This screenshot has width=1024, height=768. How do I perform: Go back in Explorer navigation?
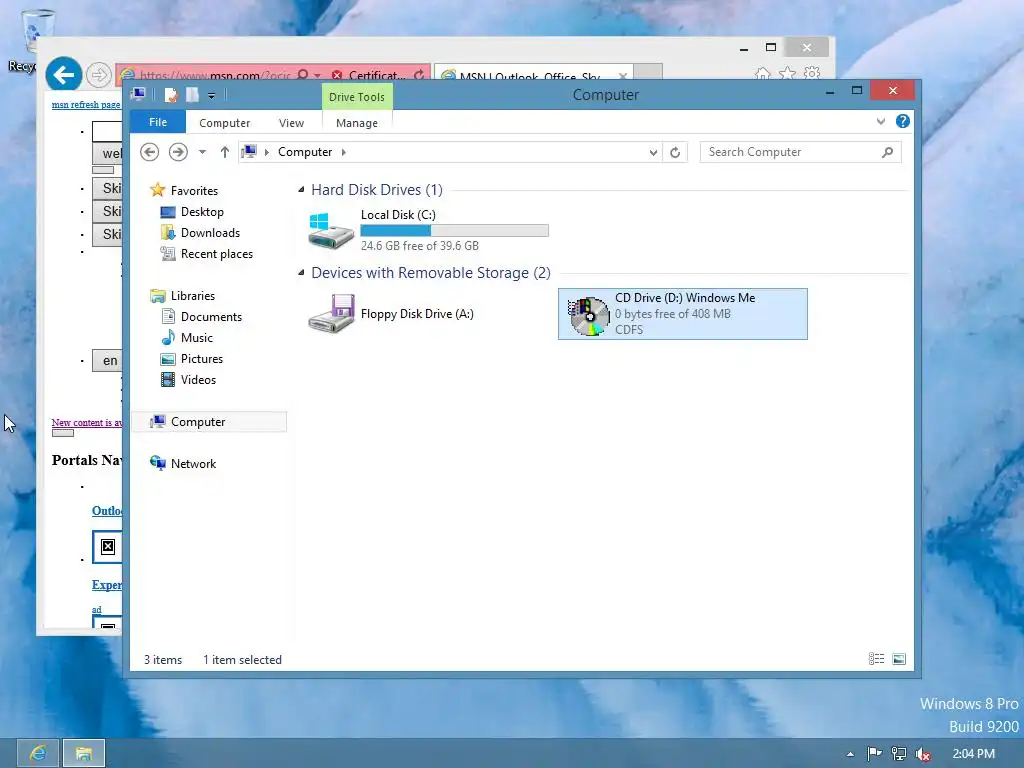150,152
